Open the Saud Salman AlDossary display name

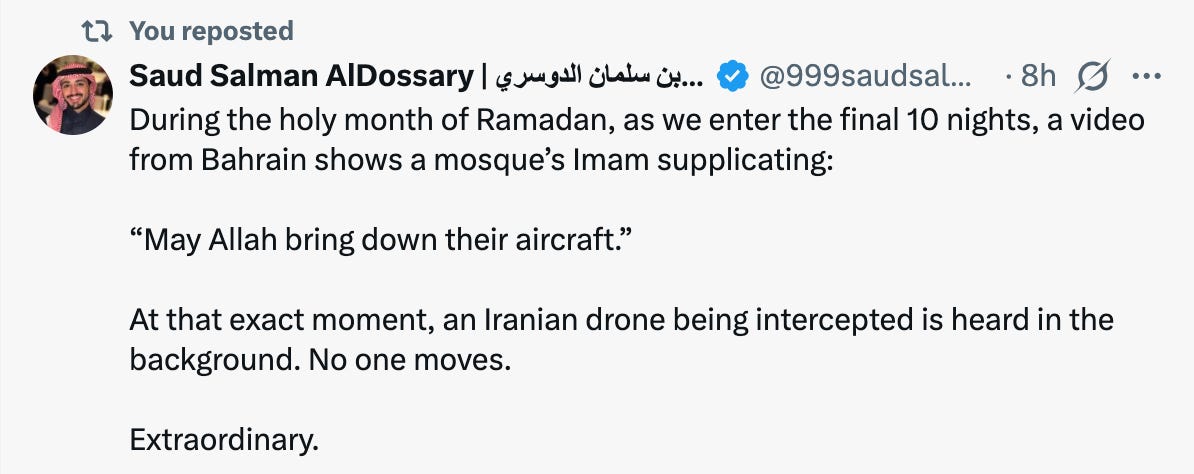pyautogui.click(x=302, y=76)
